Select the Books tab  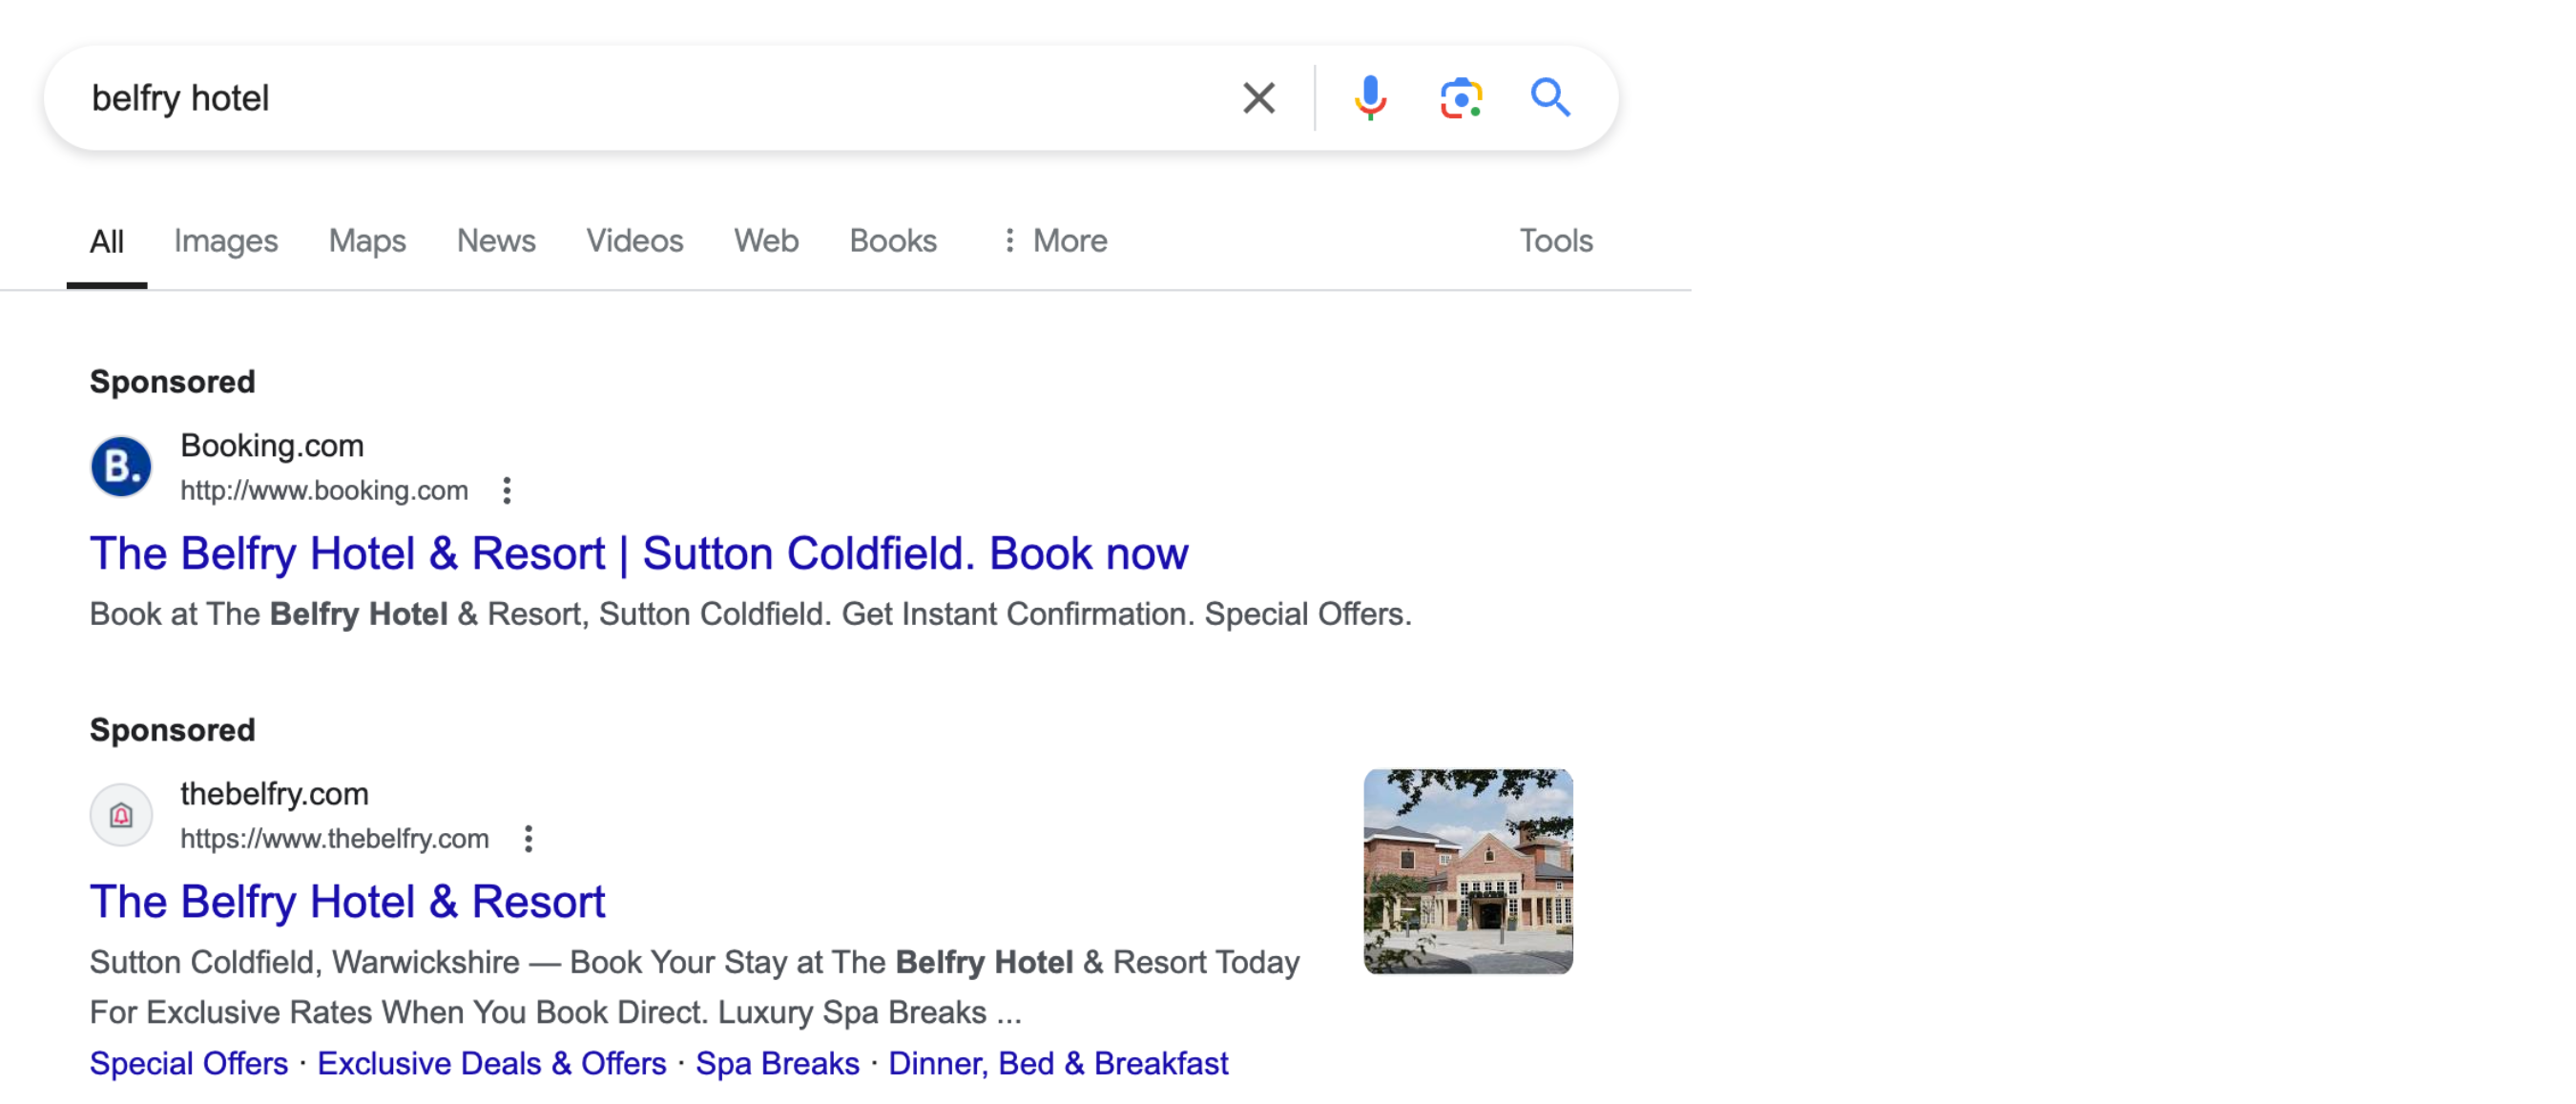(892, 241)
